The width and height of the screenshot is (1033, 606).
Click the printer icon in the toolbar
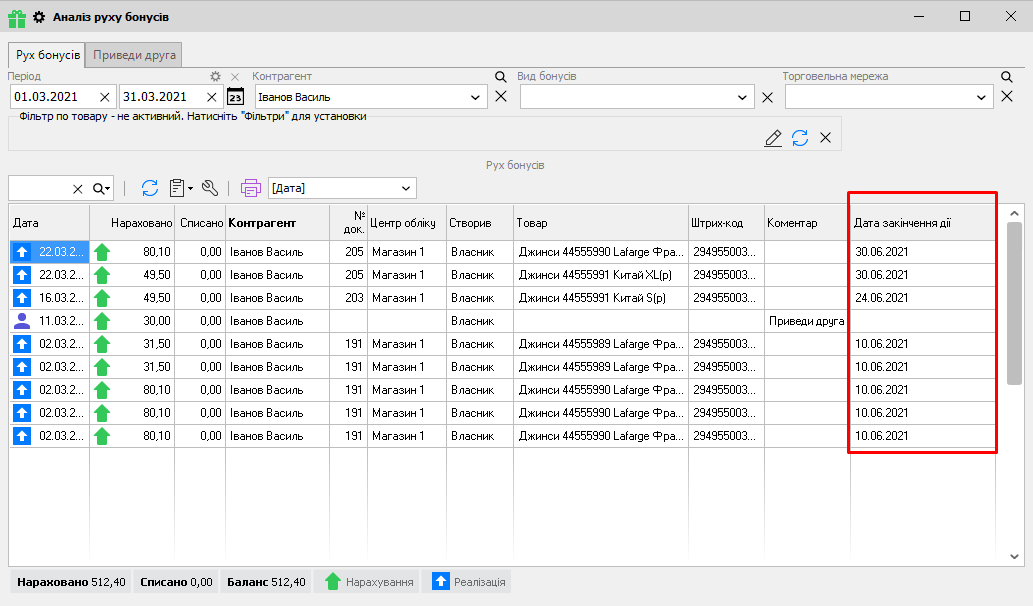(x=250, y=188)
